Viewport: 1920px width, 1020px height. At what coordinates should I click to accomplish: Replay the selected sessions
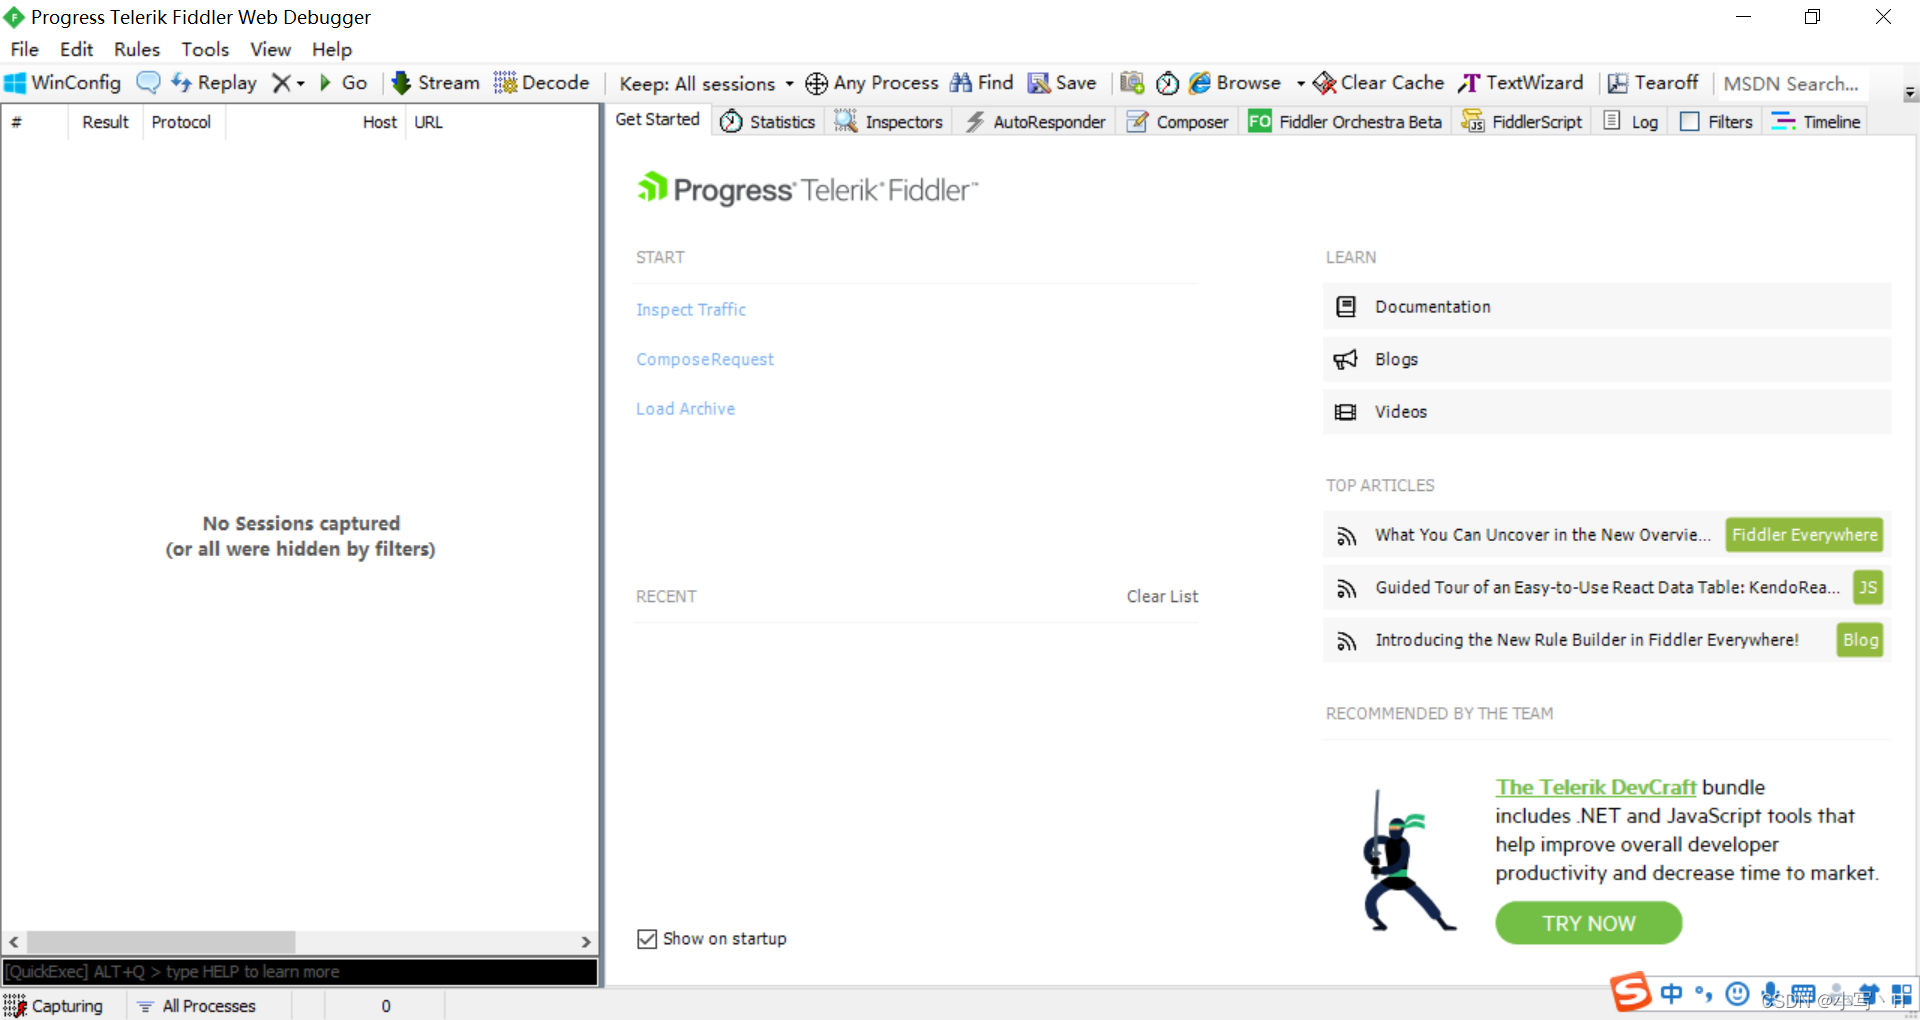[x=214, y=83]
